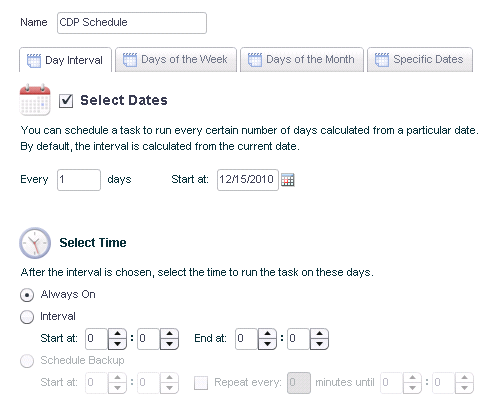Click the Name field containing CDP Schedule
This screenshot has height=413, width=482.
pos(132,23)
